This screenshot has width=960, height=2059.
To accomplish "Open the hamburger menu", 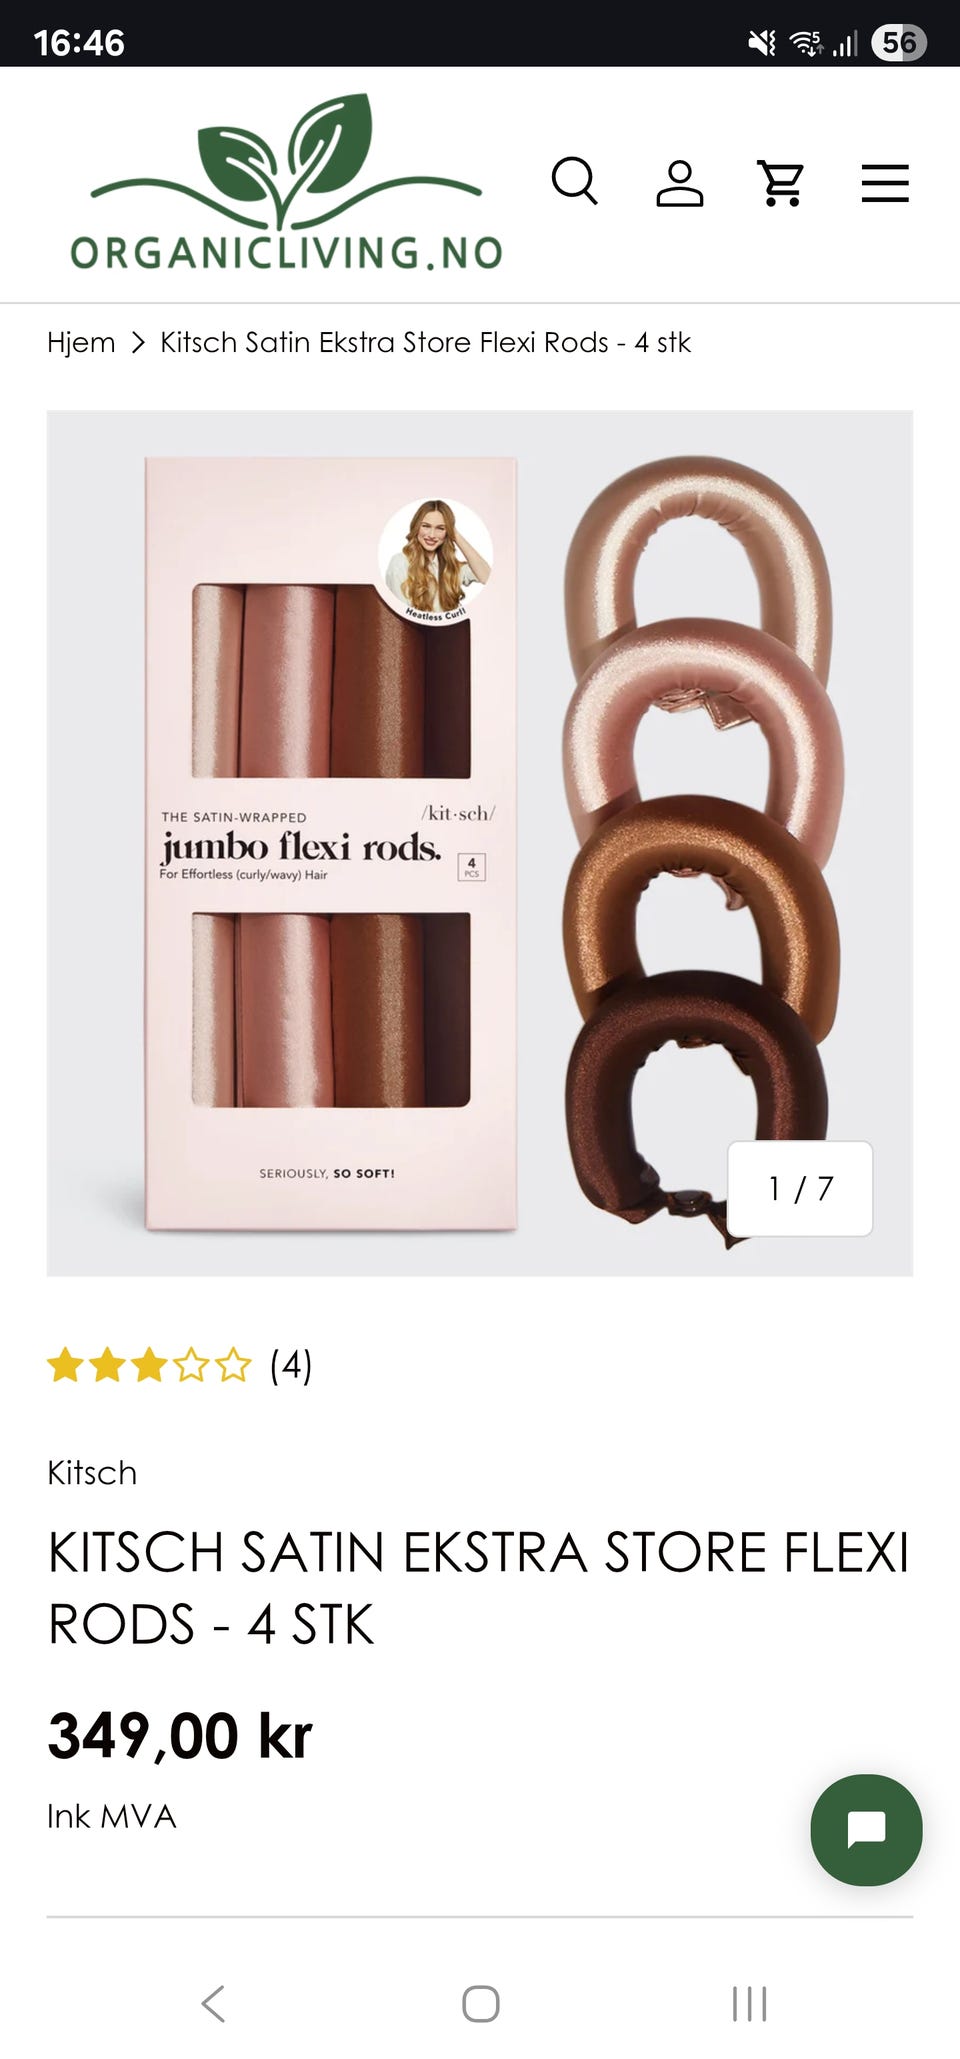I will coord(885,183).
